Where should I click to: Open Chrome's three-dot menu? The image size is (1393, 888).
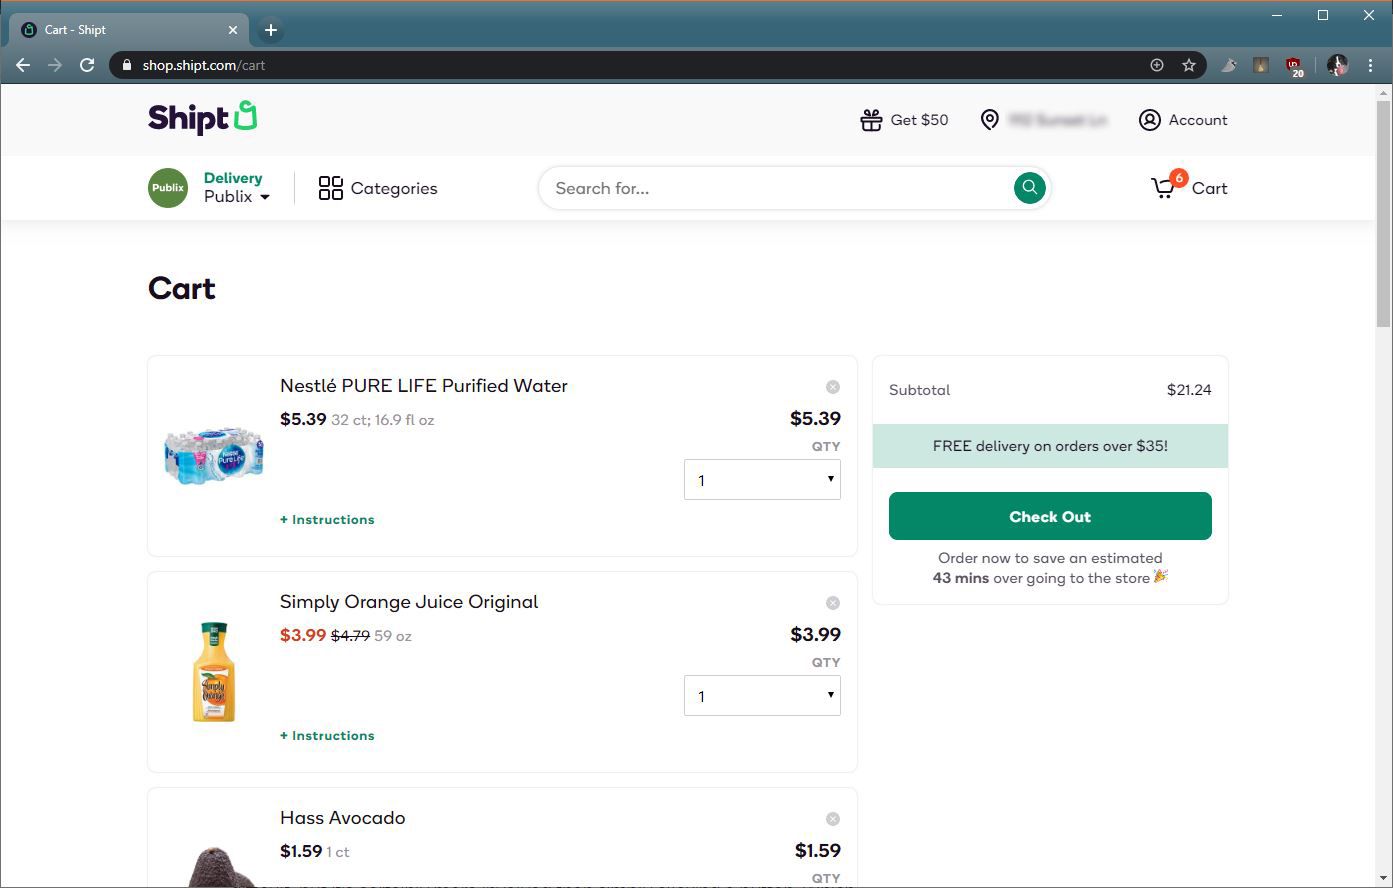[x=1370, y=65]
